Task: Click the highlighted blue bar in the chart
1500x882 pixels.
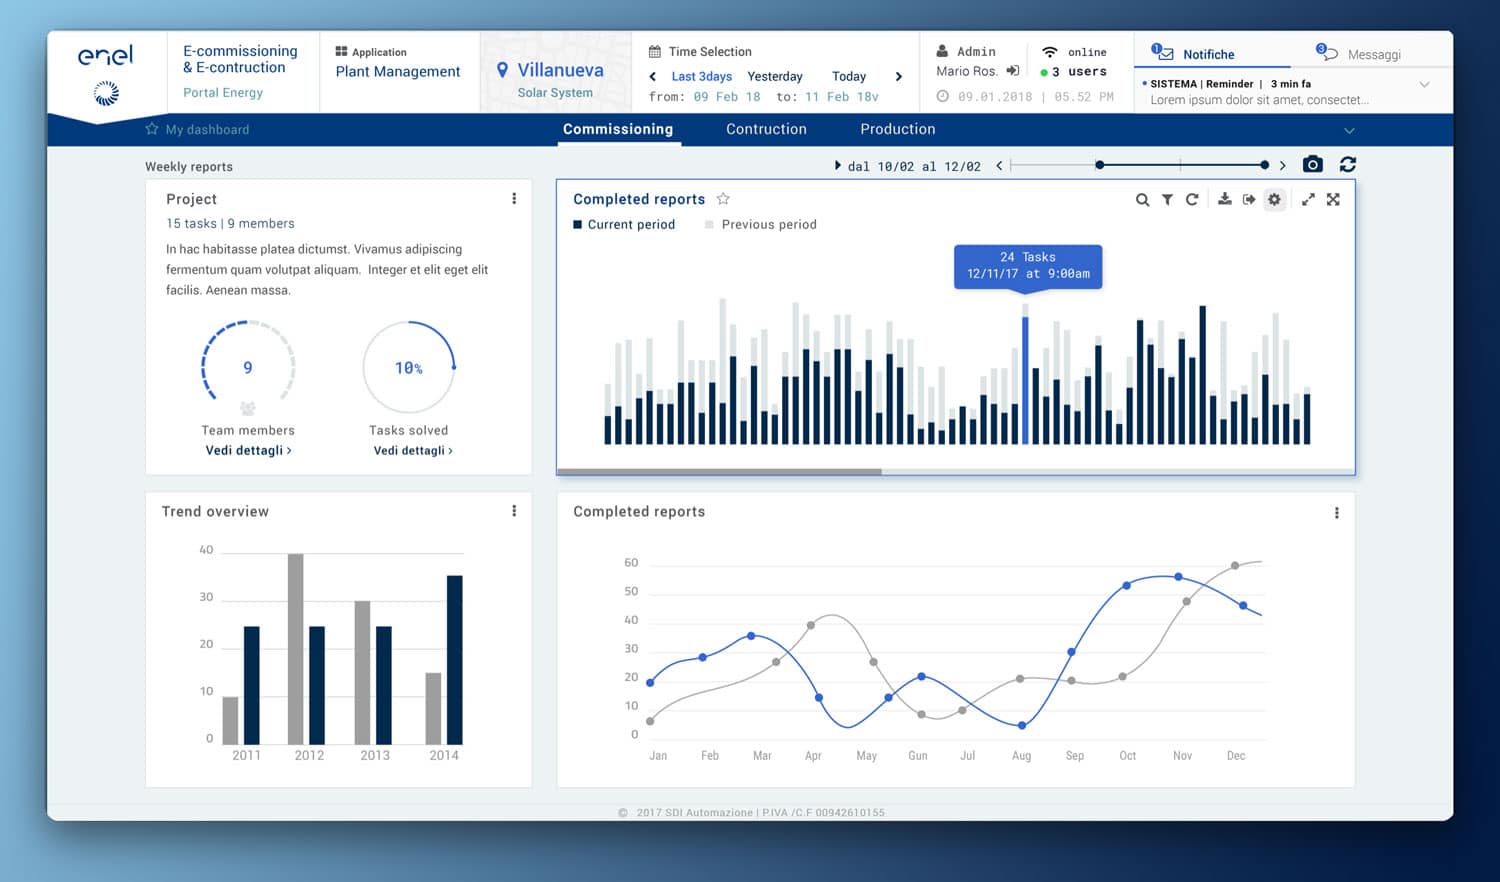Action: (1025, 380)
